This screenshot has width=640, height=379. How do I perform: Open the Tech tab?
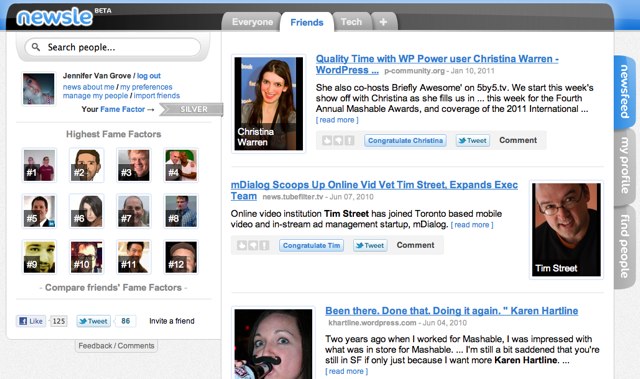(351, 22)
